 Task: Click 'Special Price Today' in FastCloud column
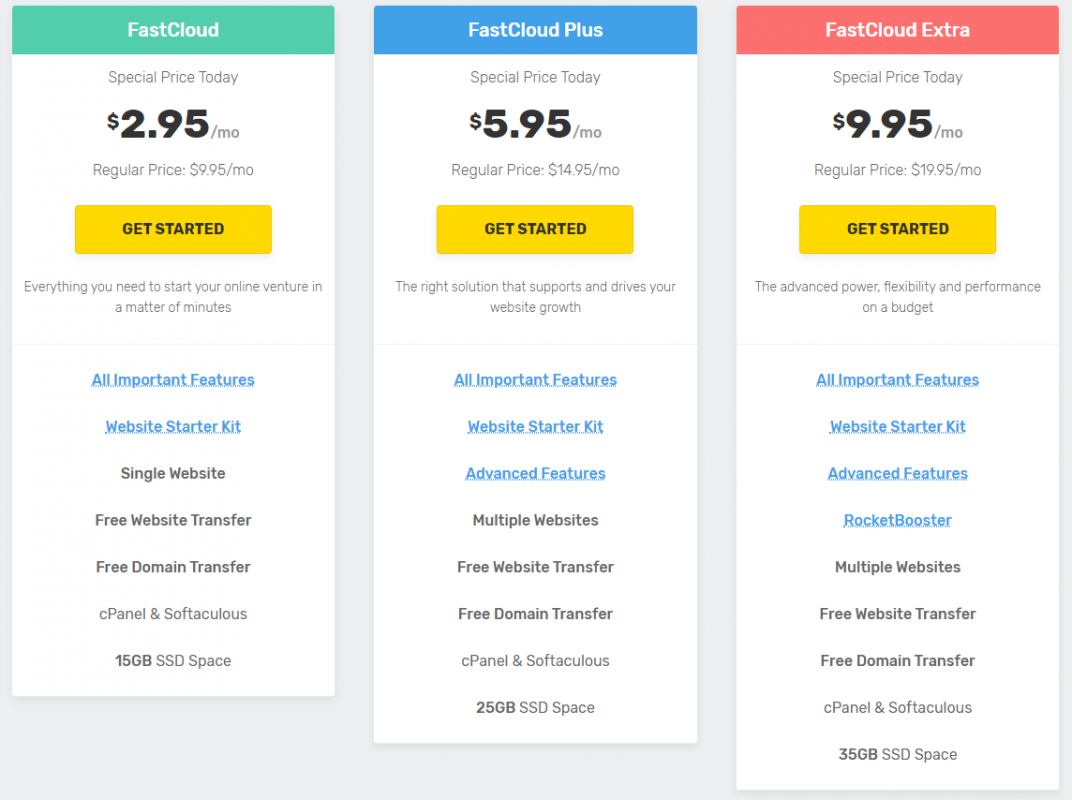173,77
